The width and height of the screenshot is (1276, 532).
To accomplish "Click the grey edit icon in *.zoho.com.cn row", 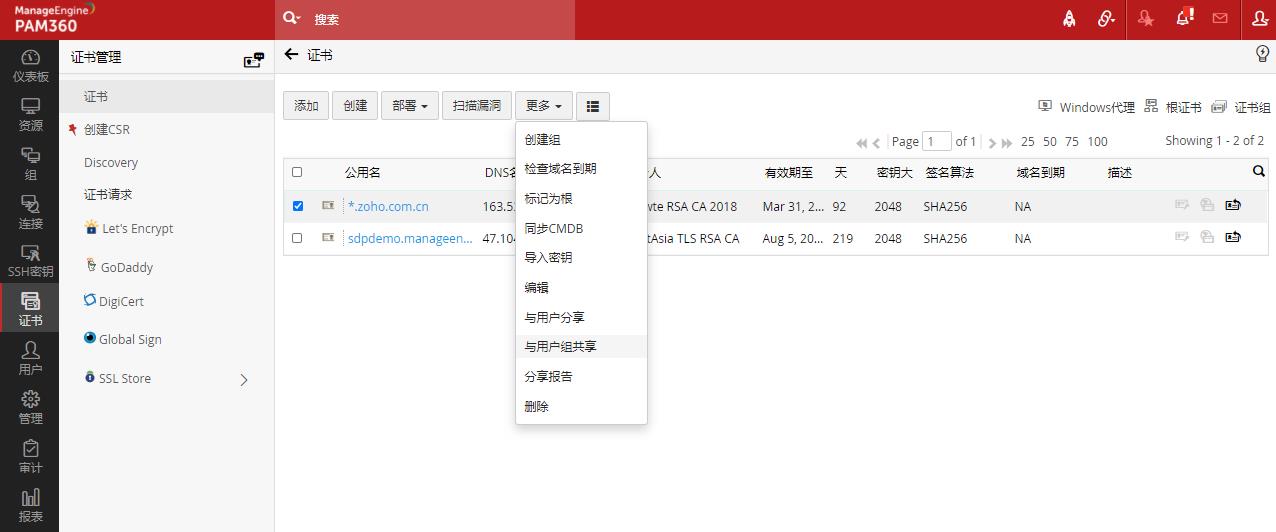I will pyautogui.click(x=1182, y=205).
